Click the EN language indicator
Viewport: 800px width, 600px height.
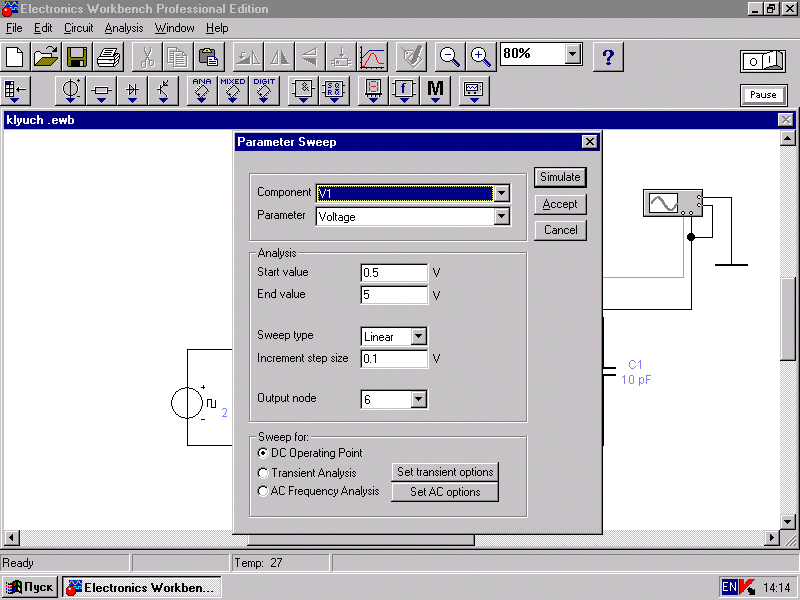pyautogui.click(x=729, y=587)
